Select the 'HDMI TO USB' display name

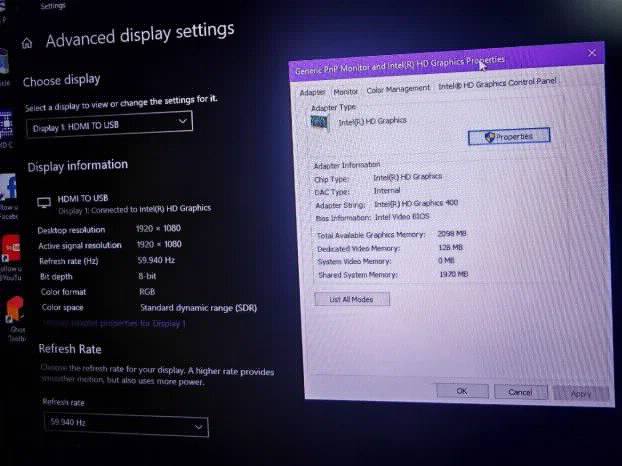83,198
